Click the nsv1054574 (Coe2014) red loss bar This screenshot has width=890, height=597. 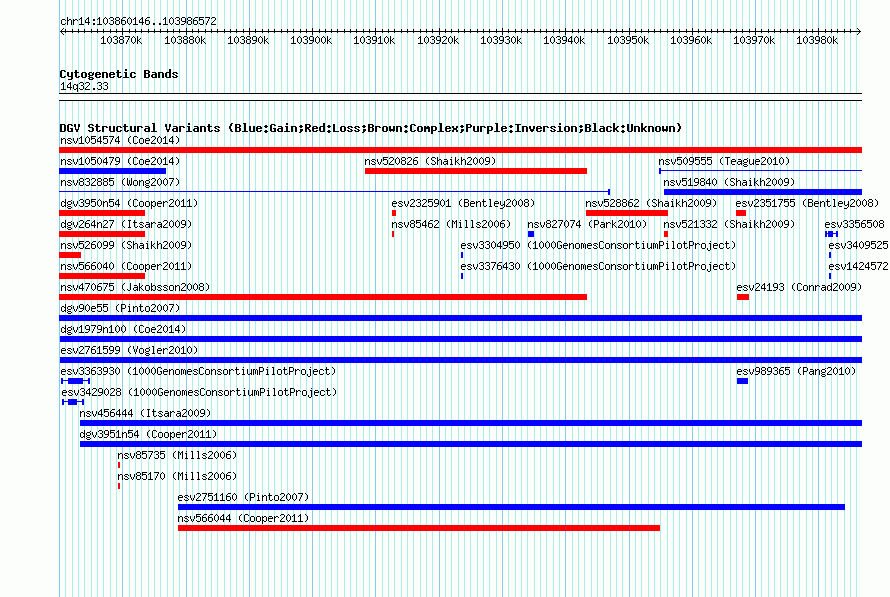460,150
